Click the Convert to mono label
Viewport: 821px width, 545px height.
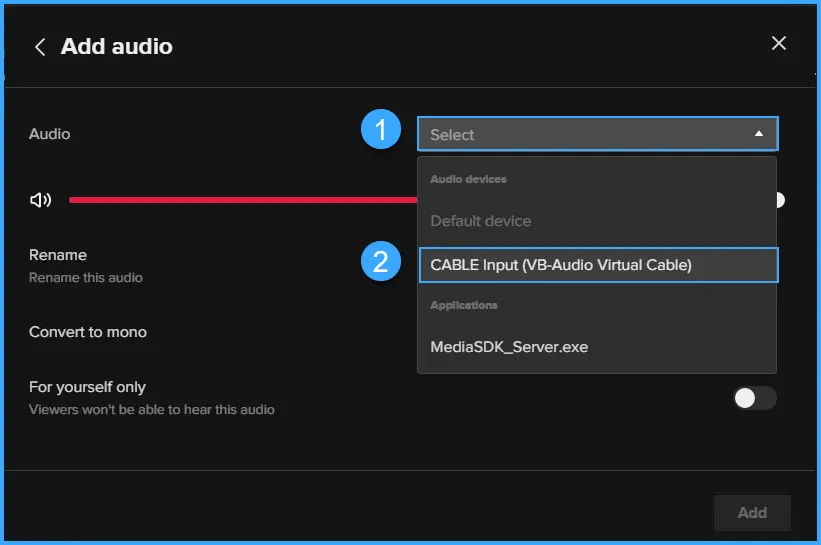click(x=88, y=332)
